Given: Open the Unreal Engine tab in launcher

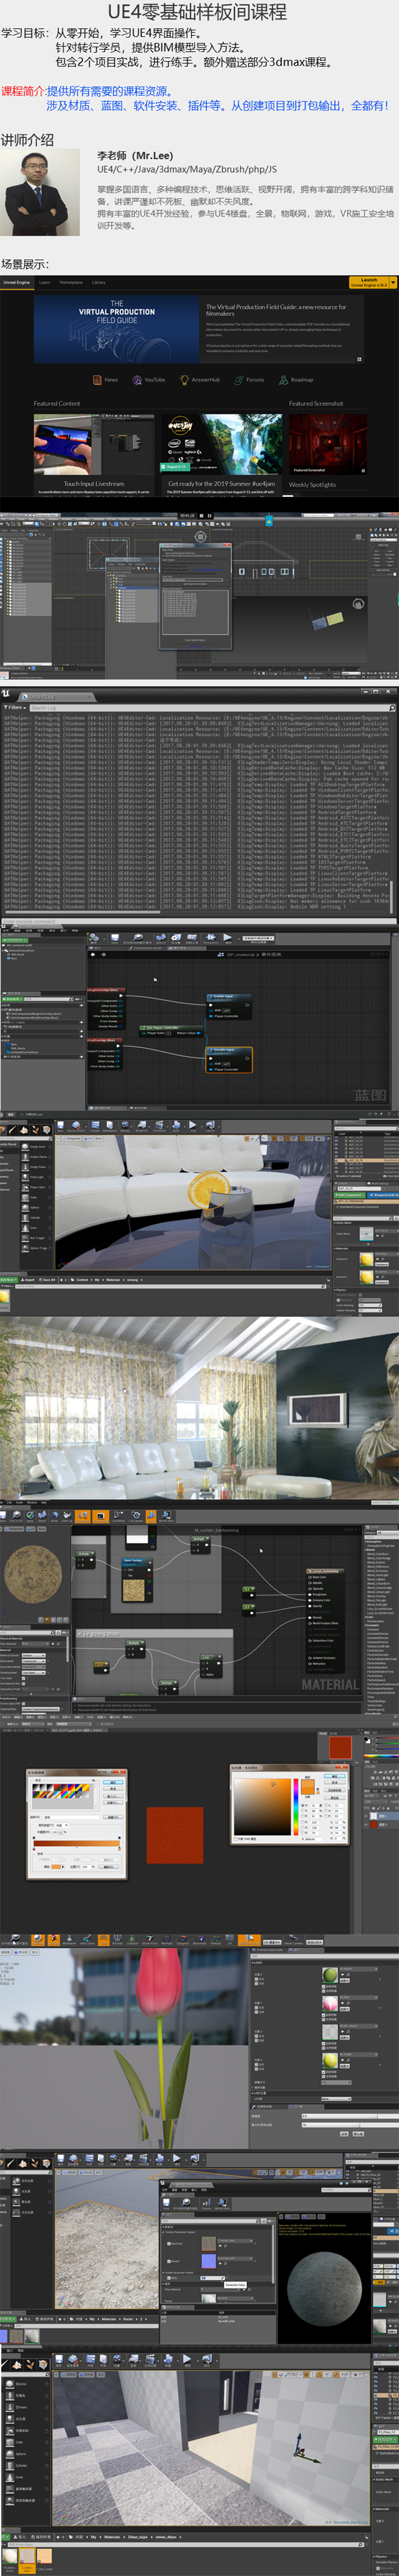Looking at the screenshot, I should click(16, 282).
